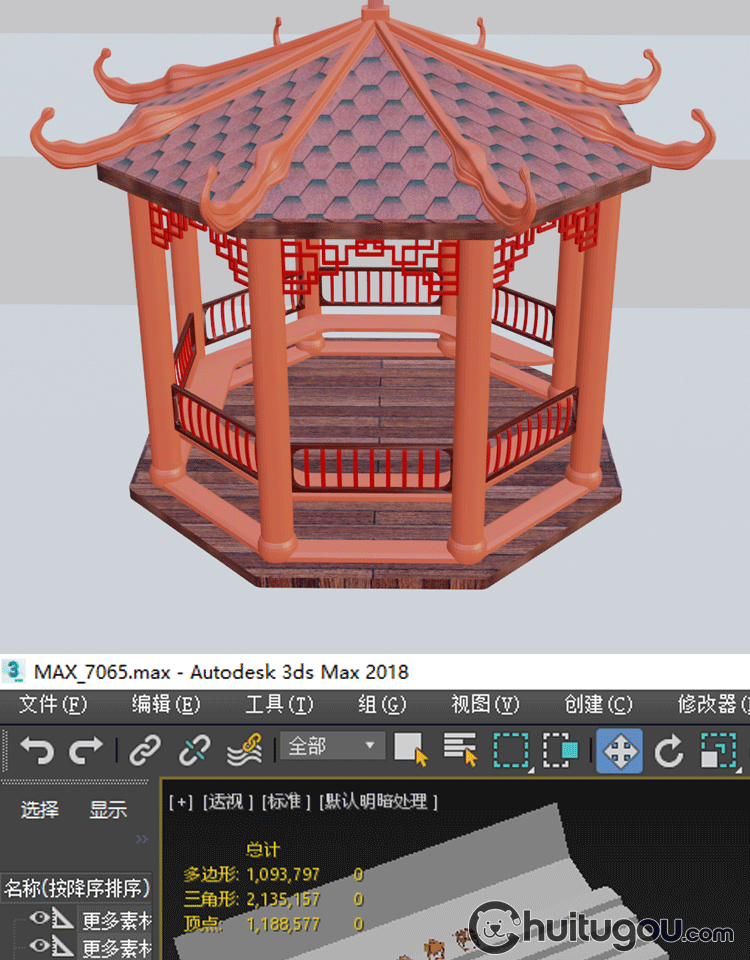
Task: Open the 工具(T) menu
Action: [279, 704]
